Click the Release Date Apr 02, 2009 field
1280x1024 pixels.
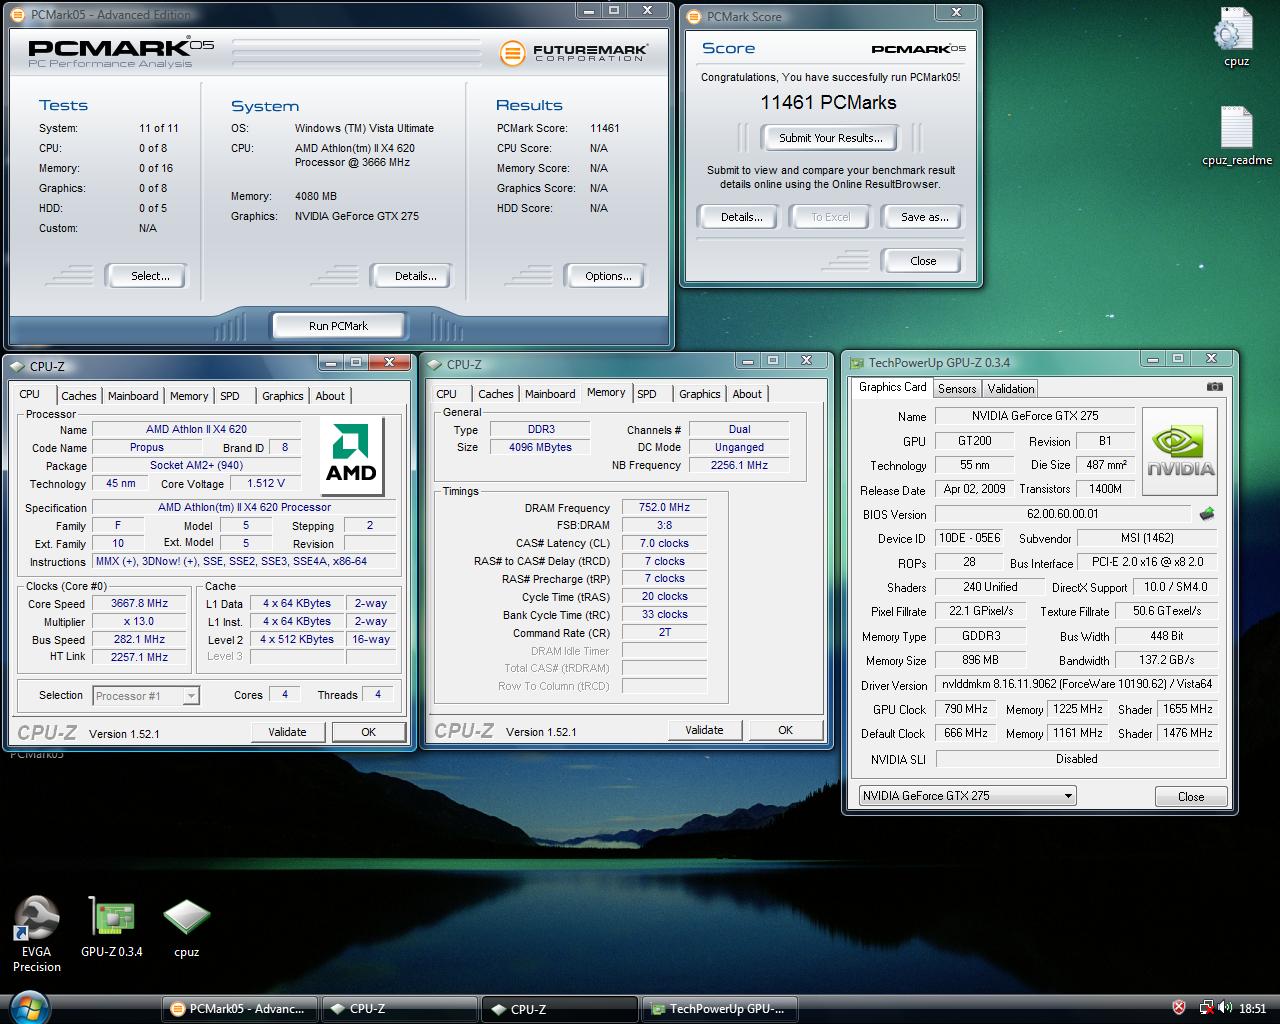(x=974, y=490)
